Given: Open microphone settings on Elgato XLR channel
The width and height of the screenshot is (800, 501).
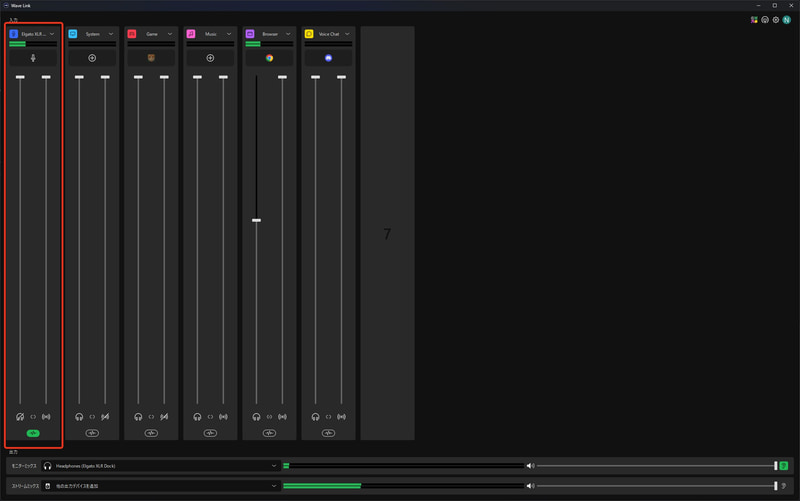Looking at the screenshot, I should pos(33,58).
